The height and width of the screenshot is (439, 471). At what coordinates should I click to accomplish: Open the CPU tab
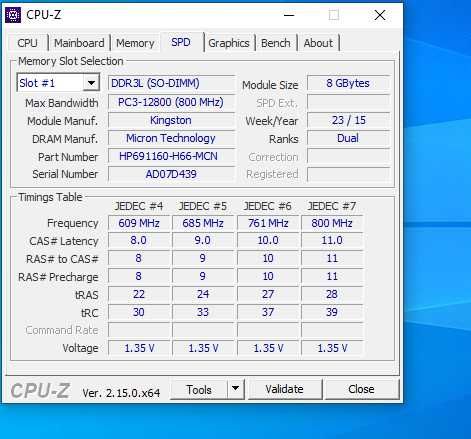click(27, 43)
